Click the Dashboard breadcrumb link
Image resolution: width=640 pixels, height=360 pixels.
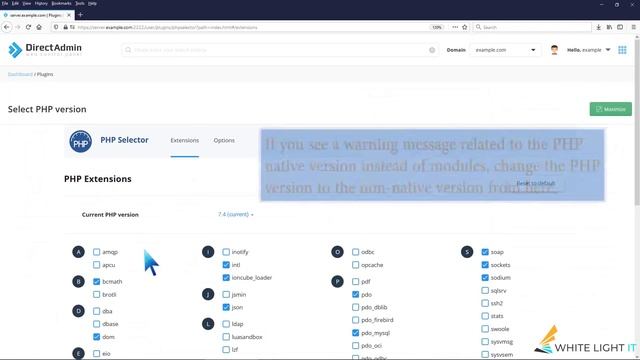pyautogui.click(x=20, y=74)
